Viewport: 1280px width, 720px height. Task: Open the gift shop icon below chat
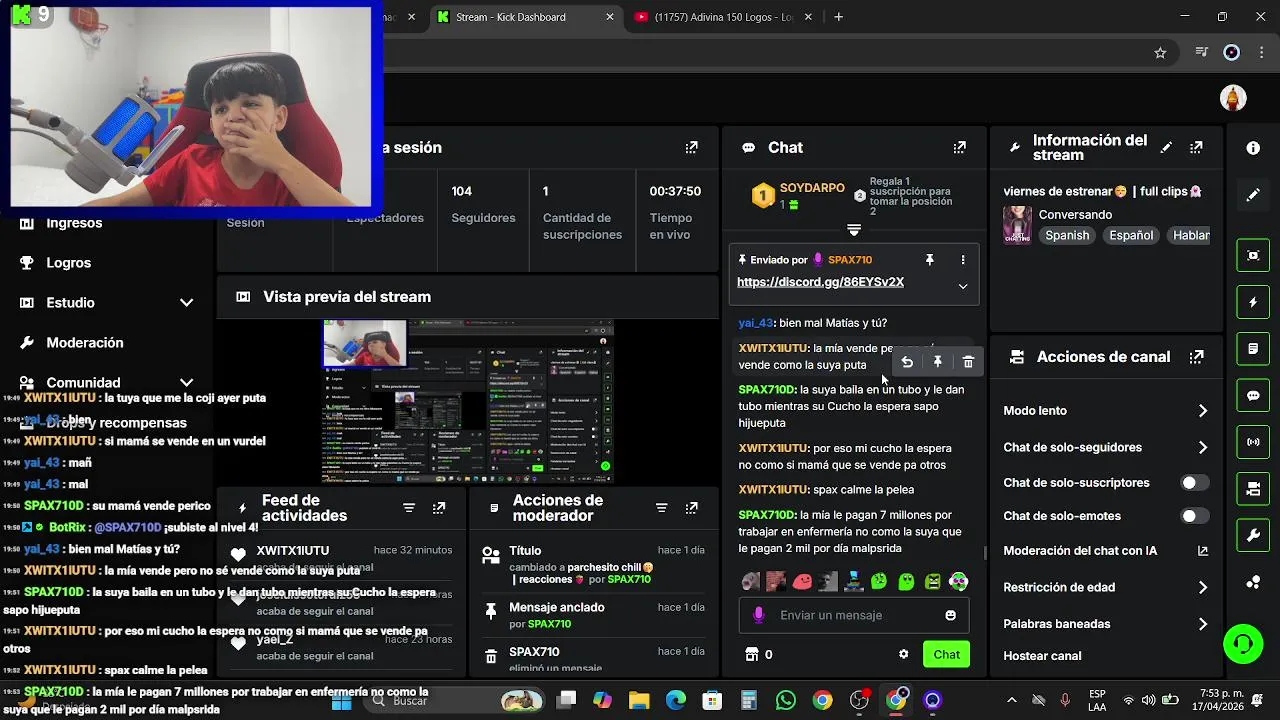pyautogui.click(x=752, y=654)
